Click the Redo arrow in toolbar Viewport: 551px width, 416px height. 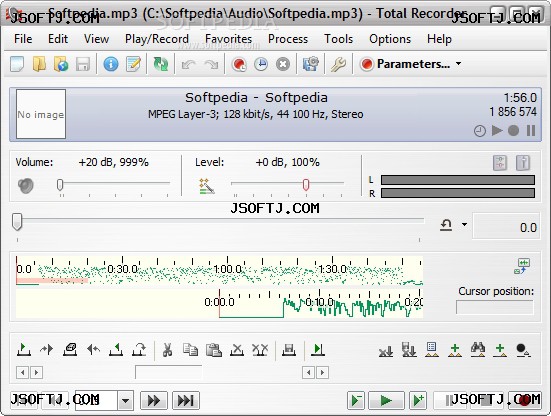(x=211, y=64)
